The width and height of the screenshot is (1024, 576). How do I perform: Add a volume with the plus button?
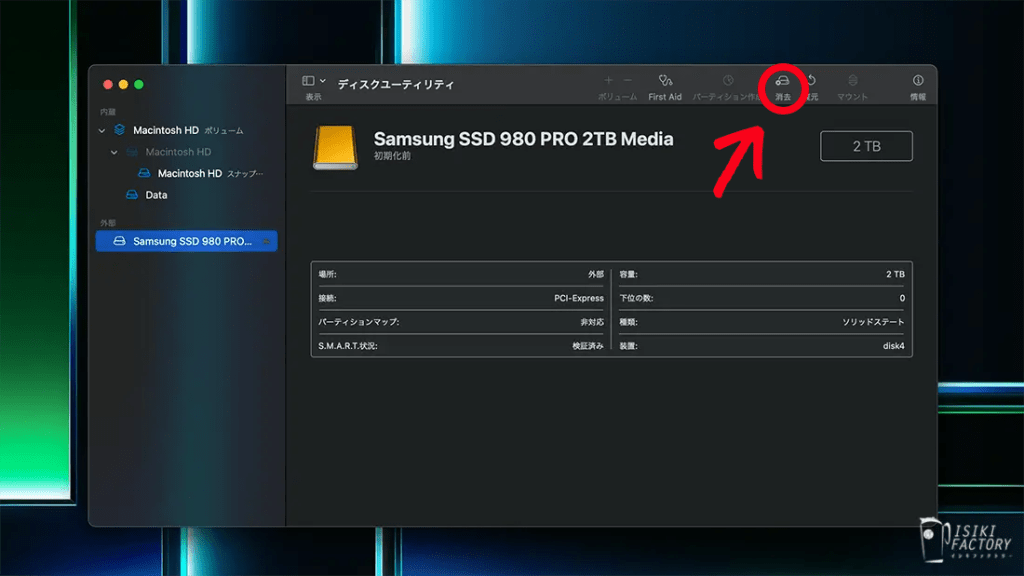608,80
